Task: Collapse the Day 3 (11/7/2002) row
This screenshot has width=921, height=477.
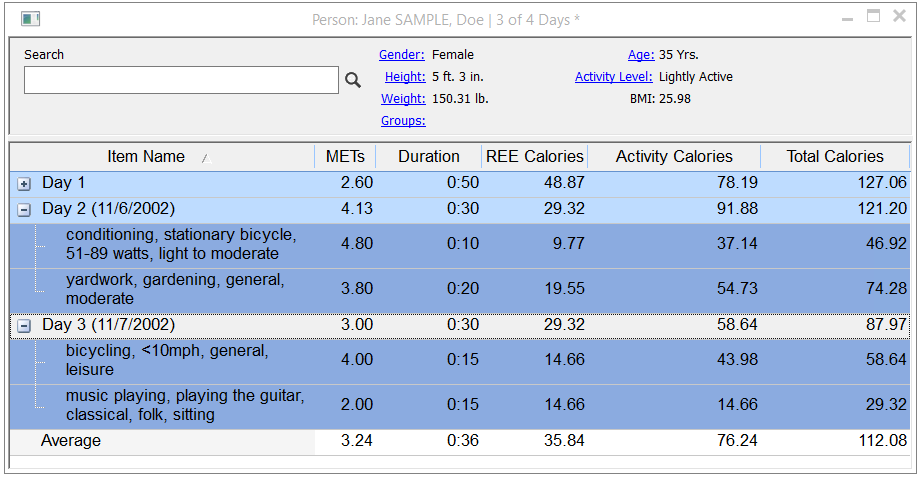Action: click(x=24, y=327)
